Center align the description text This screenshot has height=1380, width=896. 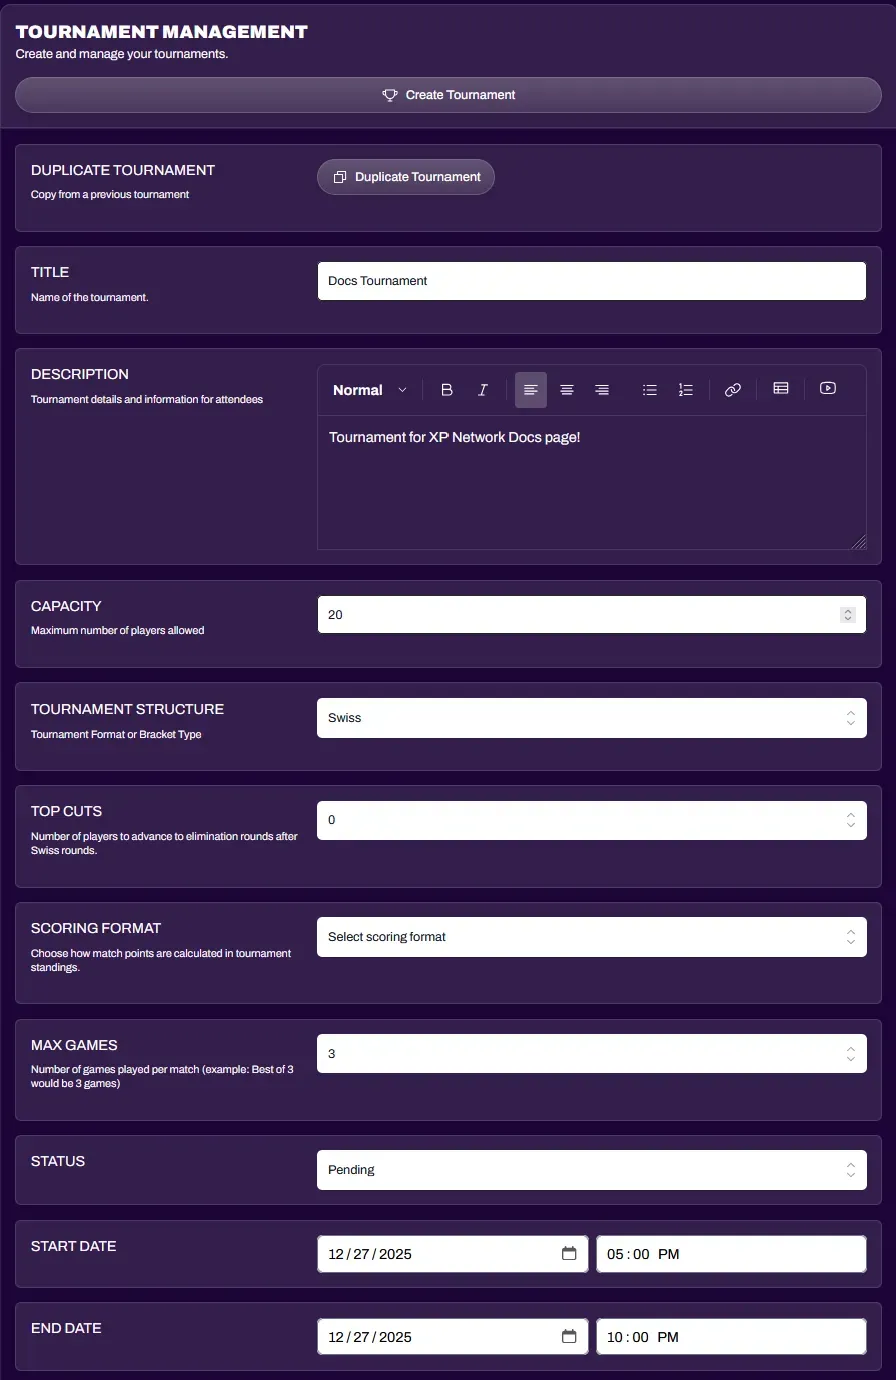click(567, 390)
